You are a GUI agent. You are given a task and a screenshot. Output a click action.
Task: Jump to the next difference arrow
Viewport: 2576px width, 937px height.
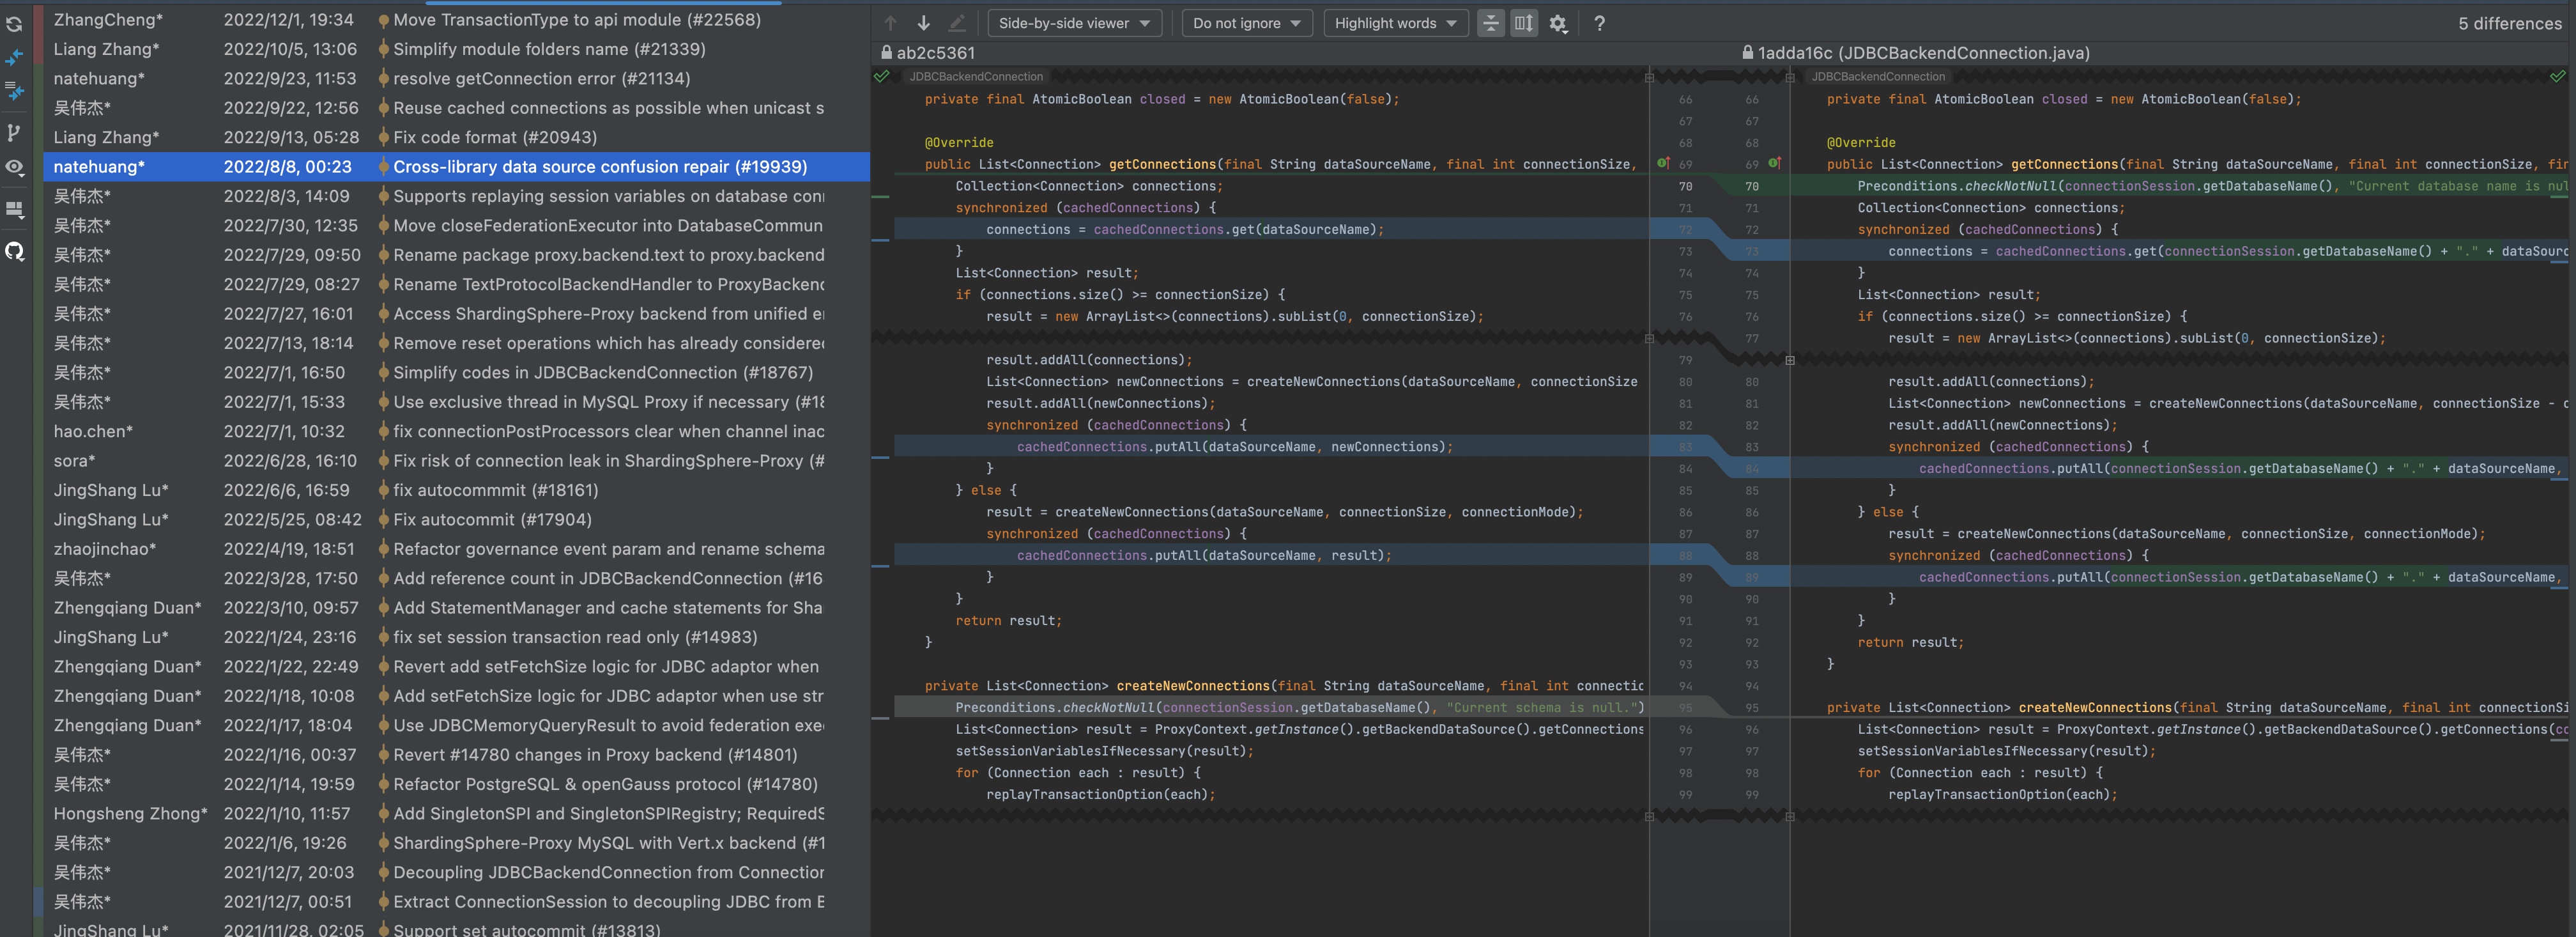(923, 23)
